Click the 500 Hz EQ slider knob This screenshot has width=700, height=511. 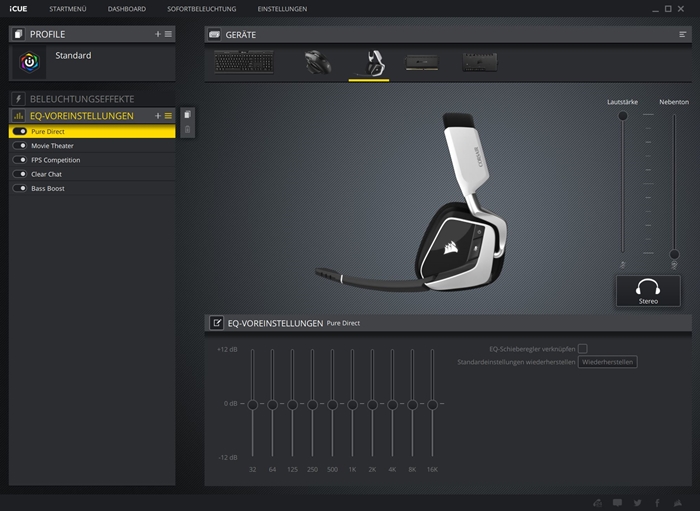coord(332,405)
